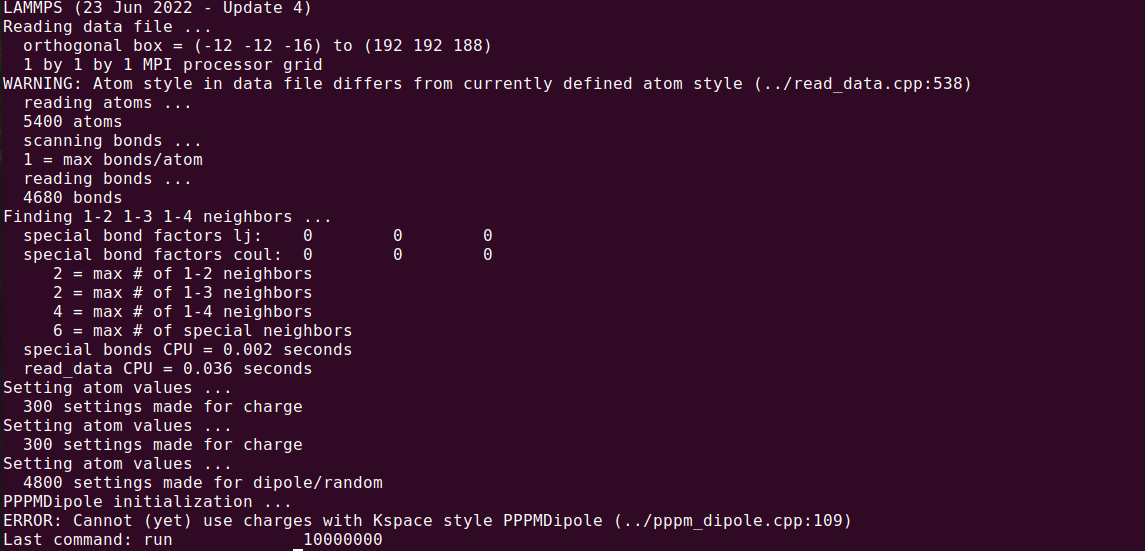
Task: Click the "PPPMDipole initialization ..." line
Action: [147, 502]
